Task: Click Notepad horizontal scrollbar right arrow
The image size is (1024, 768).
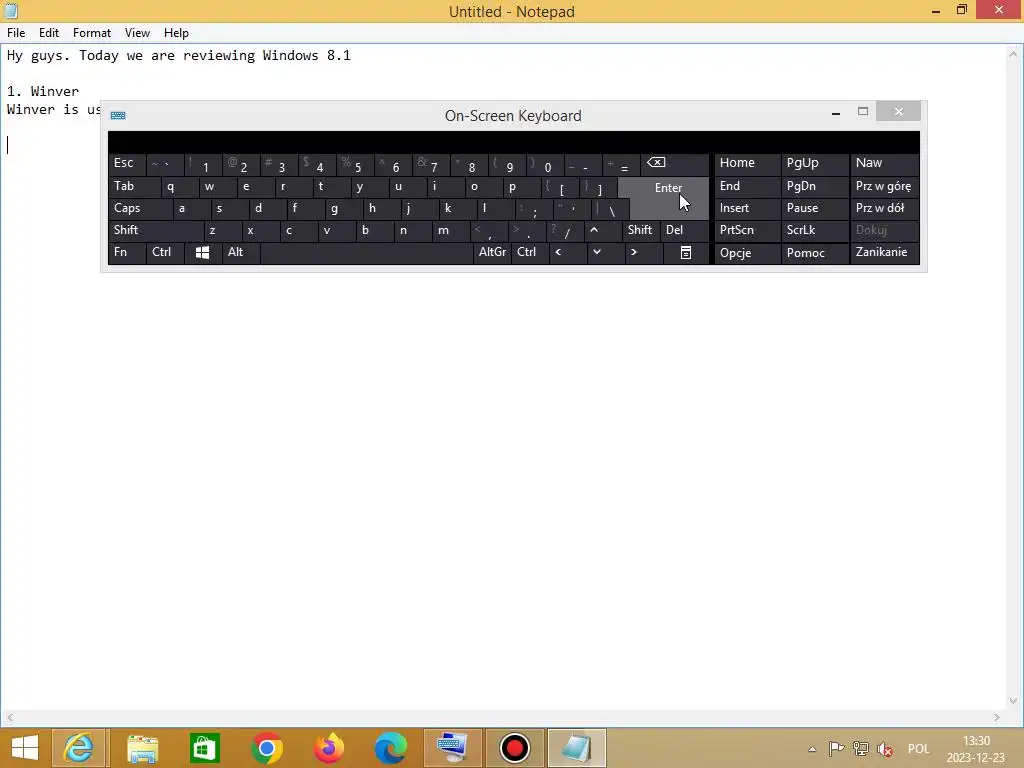Action: click(x=997, y=718)
